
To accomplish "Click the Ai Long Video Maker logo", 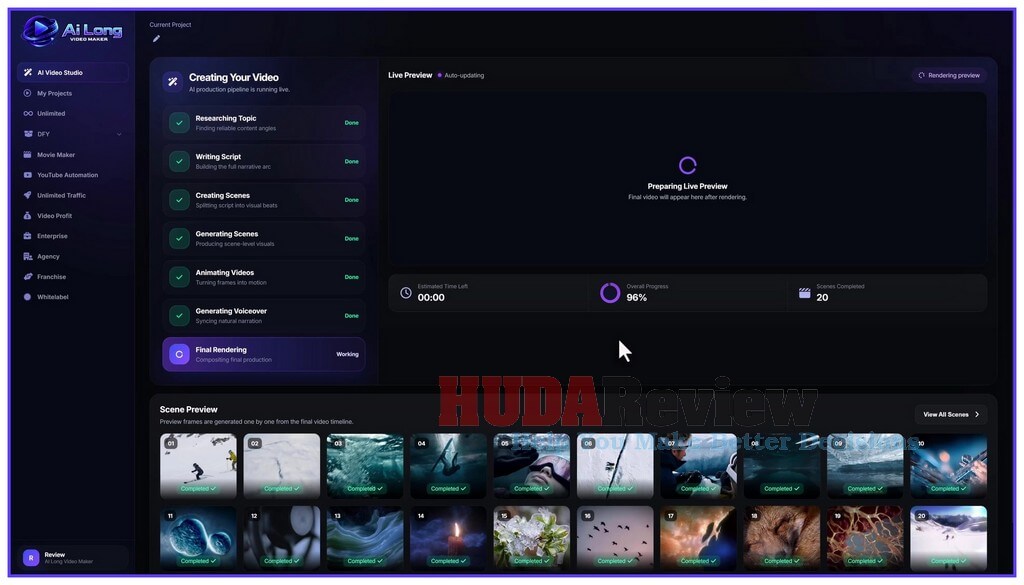I will point(72,30).
